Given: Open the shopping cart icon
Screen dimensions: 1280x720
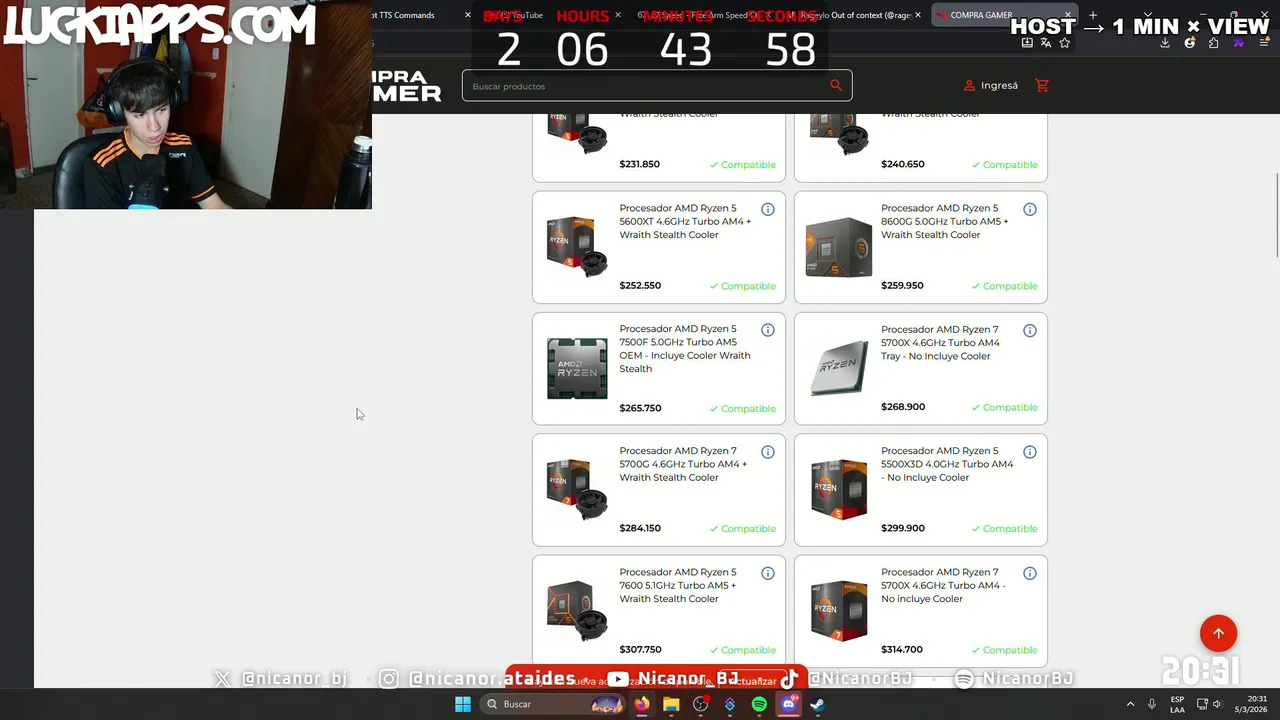Looking at the screenshot, I should click(1042, 85).
